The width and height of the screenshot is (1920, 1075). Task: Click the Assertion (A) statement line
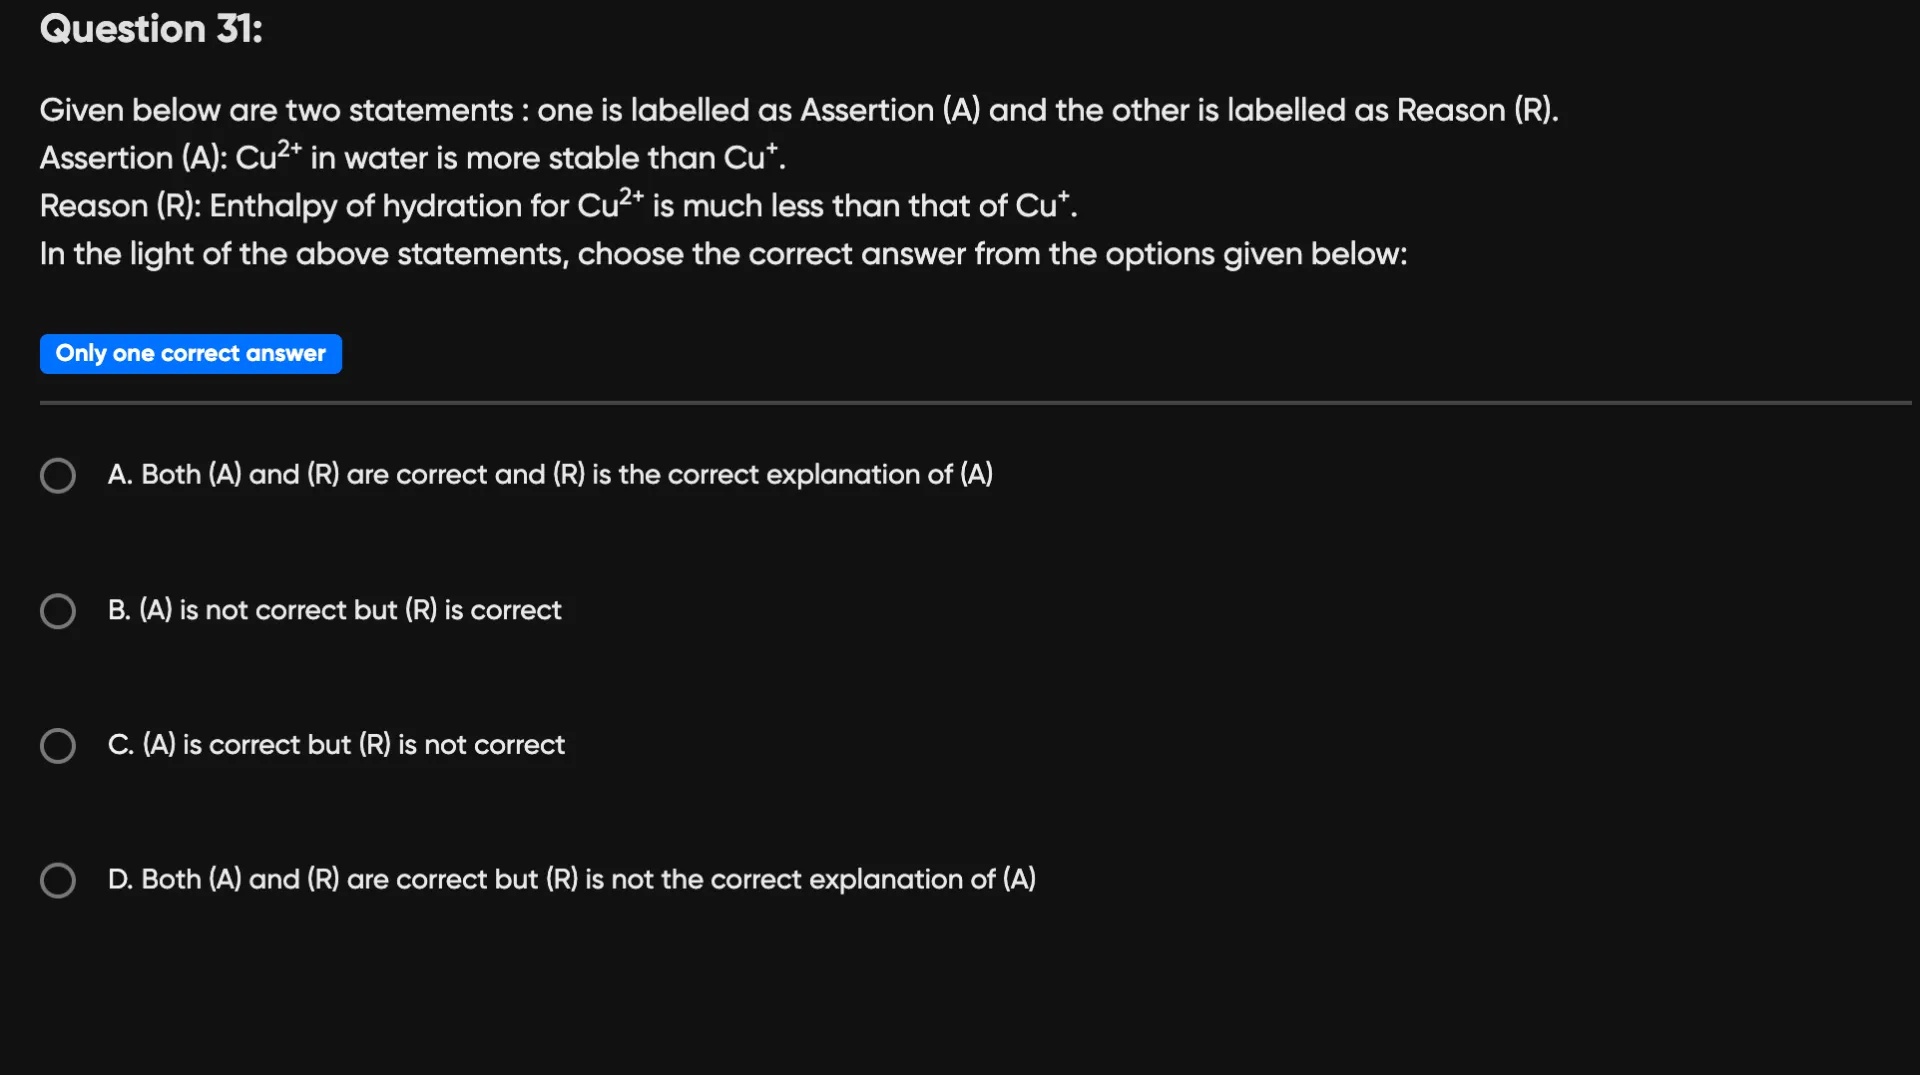[x=411, y=158]
